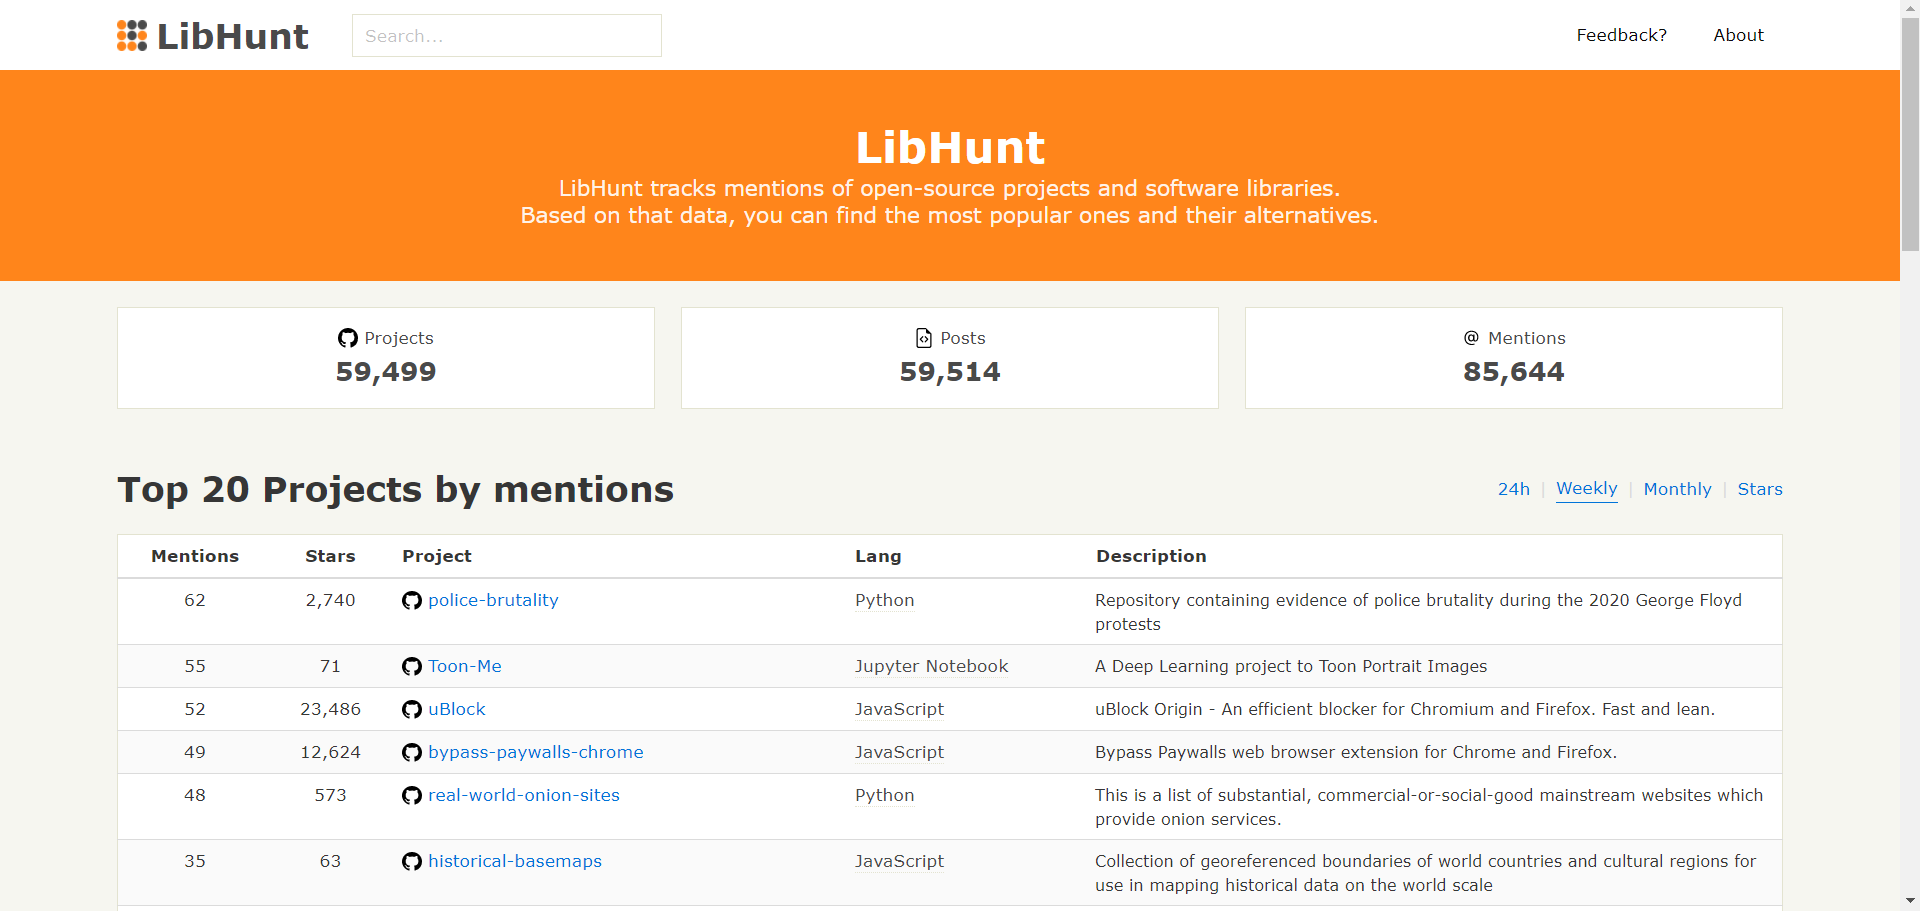1920x911 pixels.
Task: Click the star count 573
Action: coord(330,795)
